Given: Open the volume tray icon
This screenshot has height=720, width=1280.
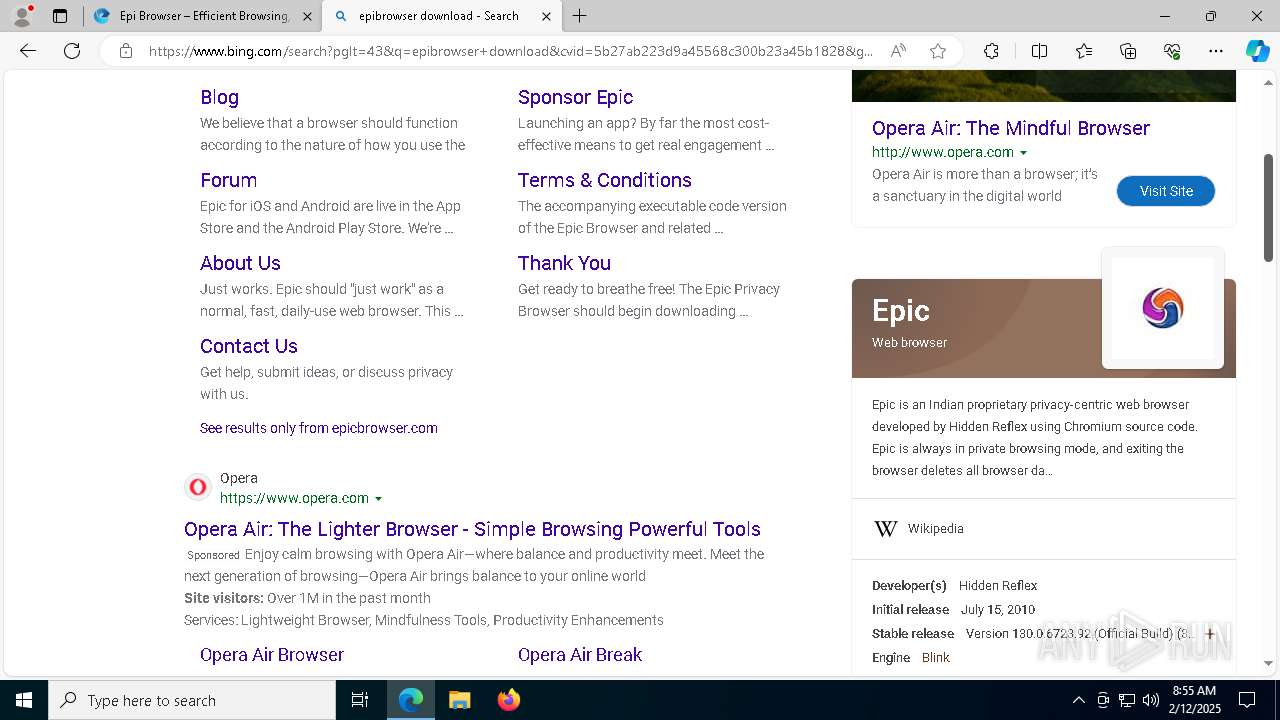Looking at the screenshot, I should 1151,700.
